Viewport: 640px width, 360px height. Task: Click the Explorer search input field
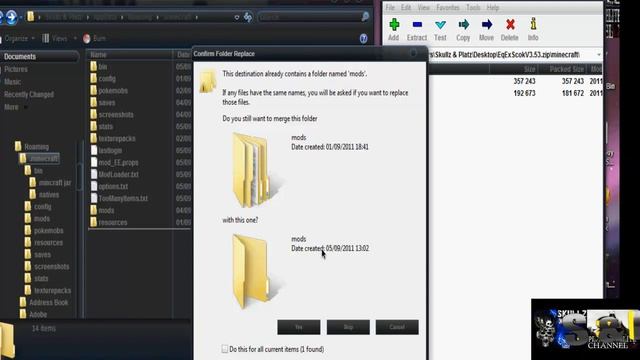309,17
